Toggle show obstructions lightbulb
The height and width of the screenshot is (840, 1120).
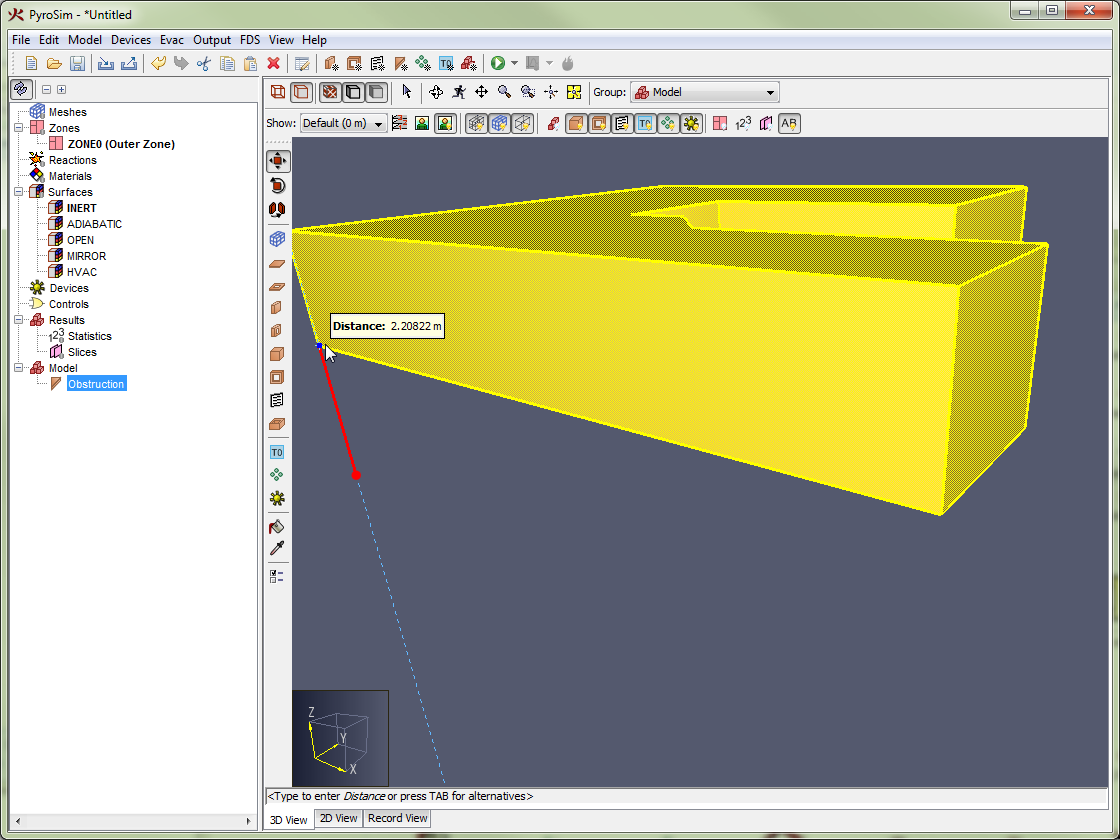point(576,124)
